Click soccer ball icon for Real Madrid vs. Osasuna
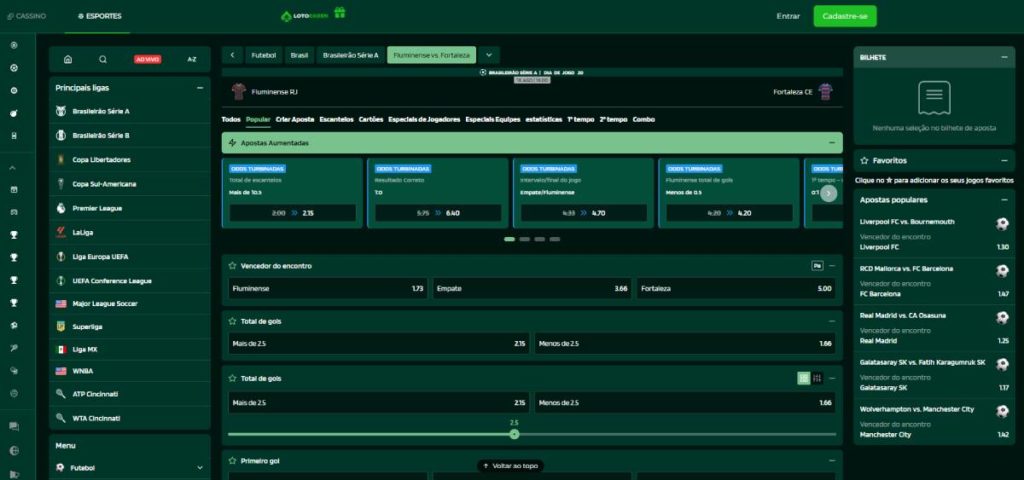This screenshot has height=480, width=1024. [x=1002, y=318]
